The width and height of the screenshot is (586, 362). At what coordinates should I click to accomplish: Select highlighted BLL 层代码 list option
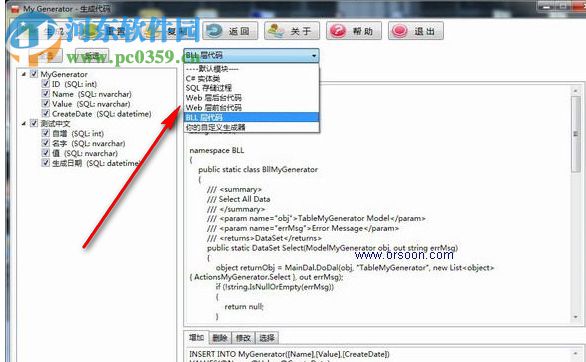pos(252,117)
